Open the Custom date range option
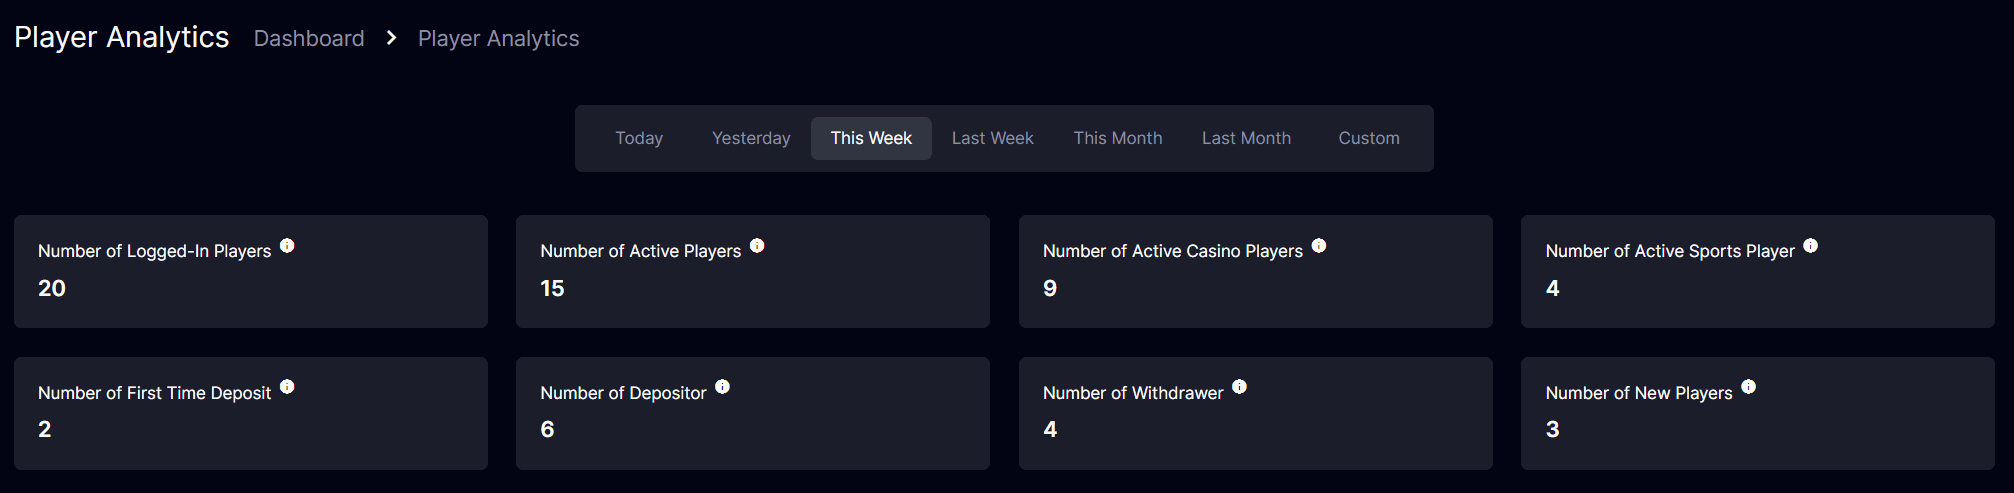 [1369, 138]
